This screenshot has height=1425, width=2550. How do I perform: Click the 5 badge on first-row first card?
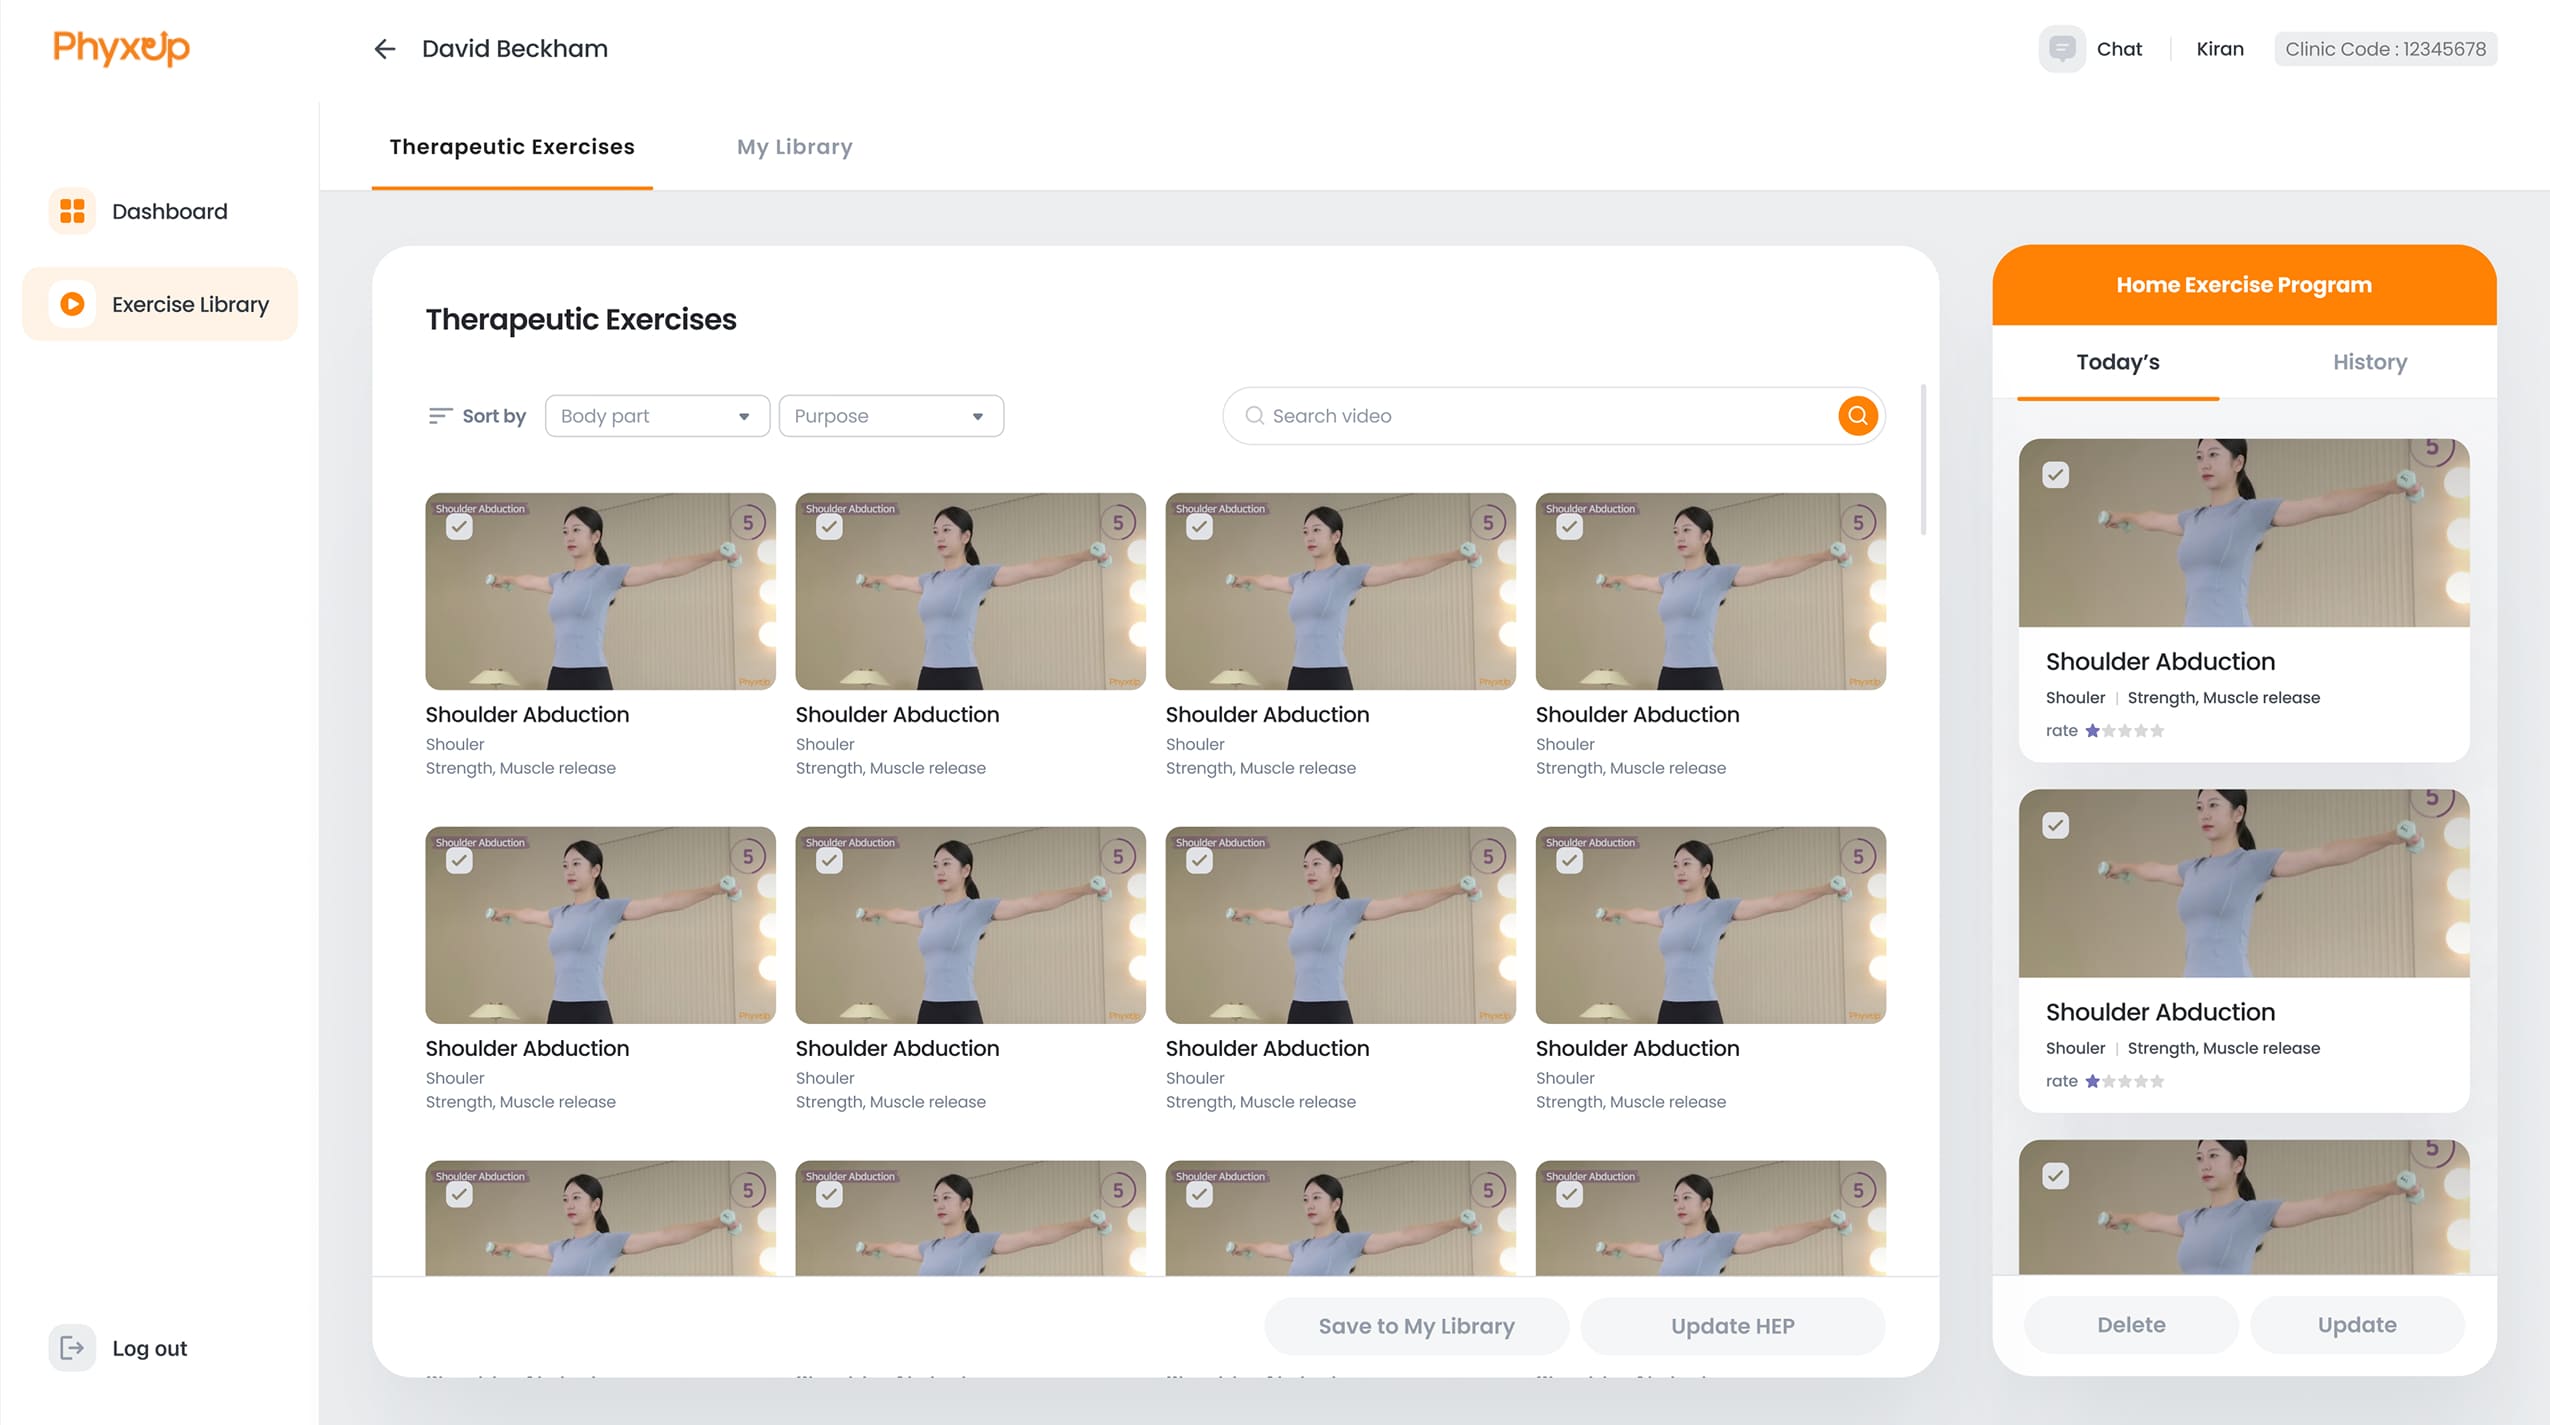(x=747, y=523)
